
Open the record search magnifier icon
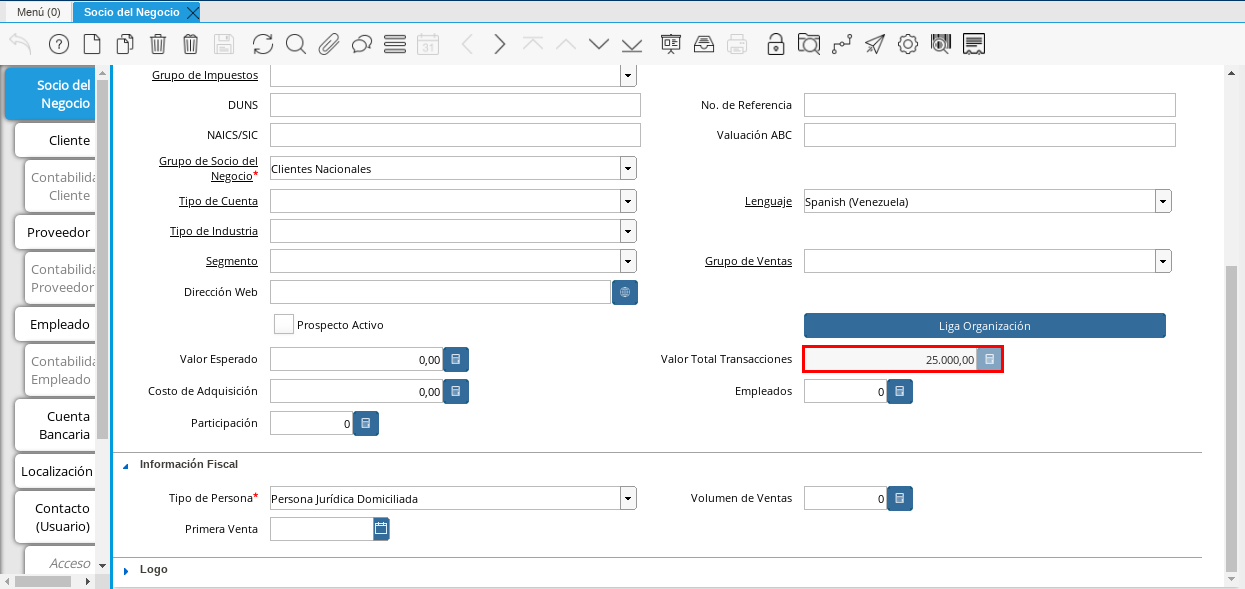coord(296,44)
